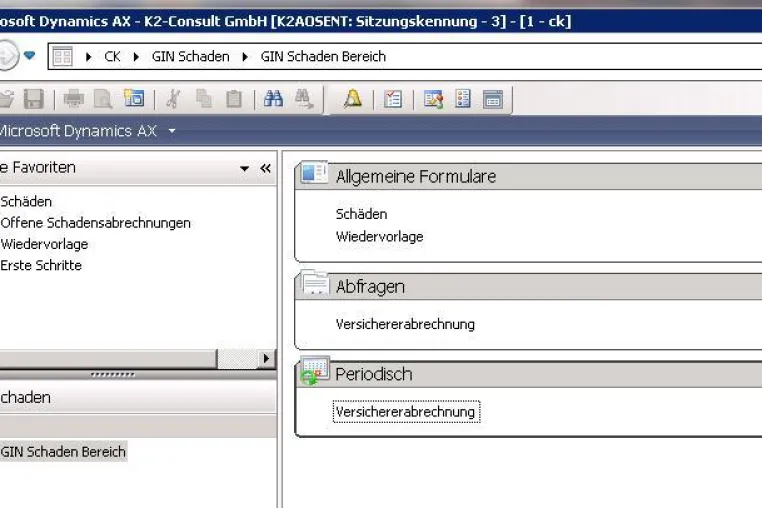The width and height of the screenshot is (762, 508).
Task: Click the Copy toolbar icon
Action: [204, 99]
